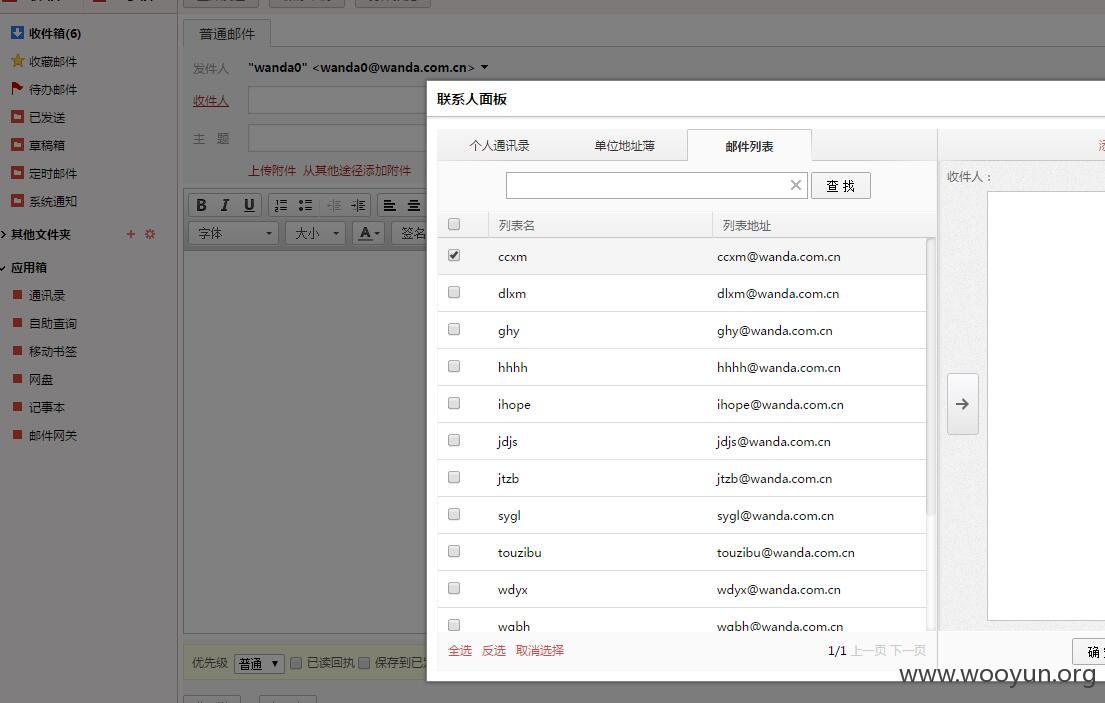Open Drafts folder 草稿箱
This screenshot has width=1105, height=703.
47,145
